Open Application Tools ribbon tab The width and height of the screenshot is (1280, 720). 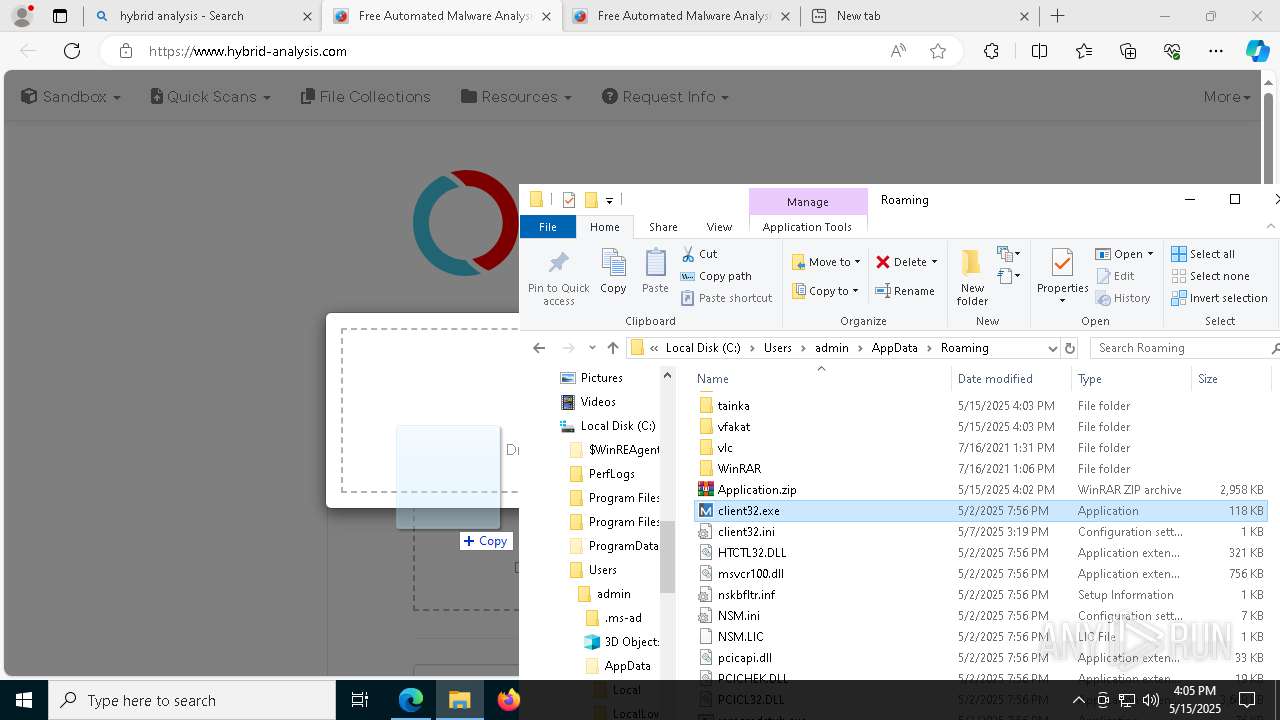tap(807, 227)
